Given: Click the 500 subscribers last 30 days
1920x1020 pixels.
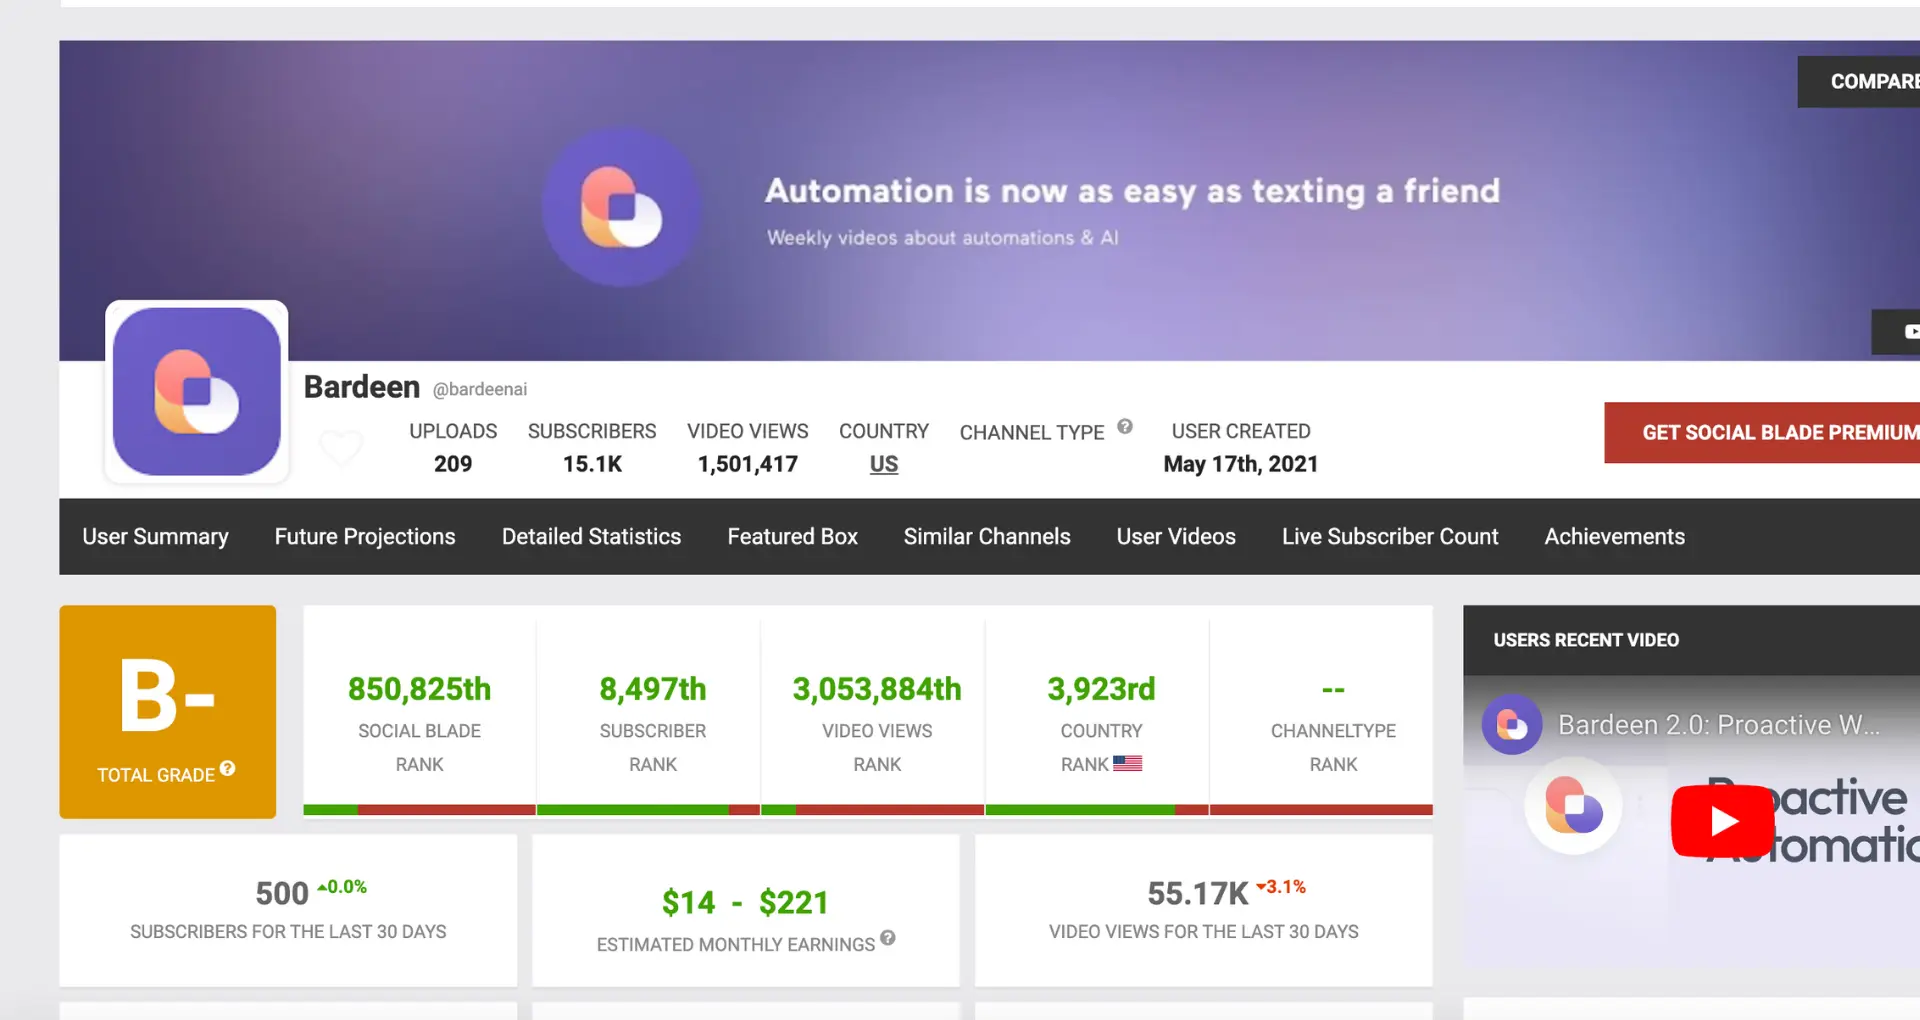Looking at the screenshot, I should coord(282,894).
